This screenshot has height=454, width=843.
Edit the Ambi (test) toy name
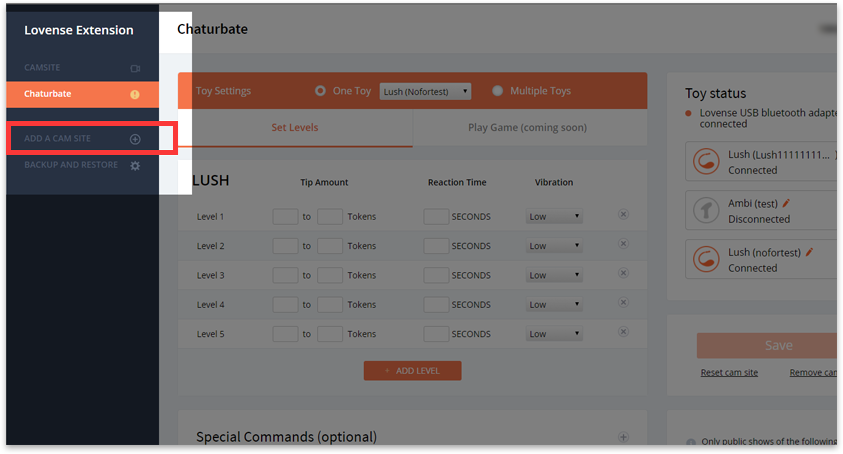[786, 203]
